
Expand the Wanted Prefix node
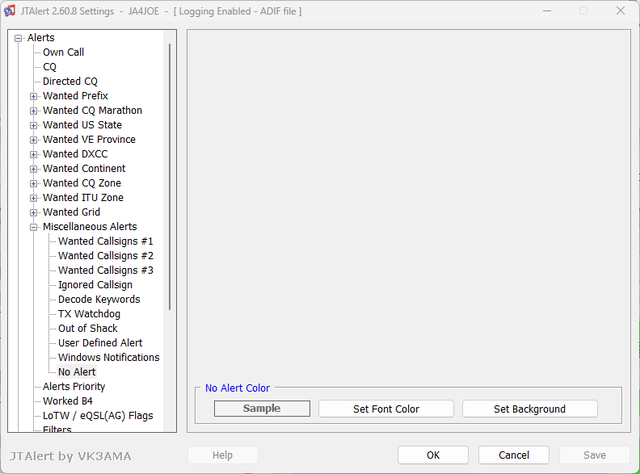pyautogui.click(x=33, y=96)
